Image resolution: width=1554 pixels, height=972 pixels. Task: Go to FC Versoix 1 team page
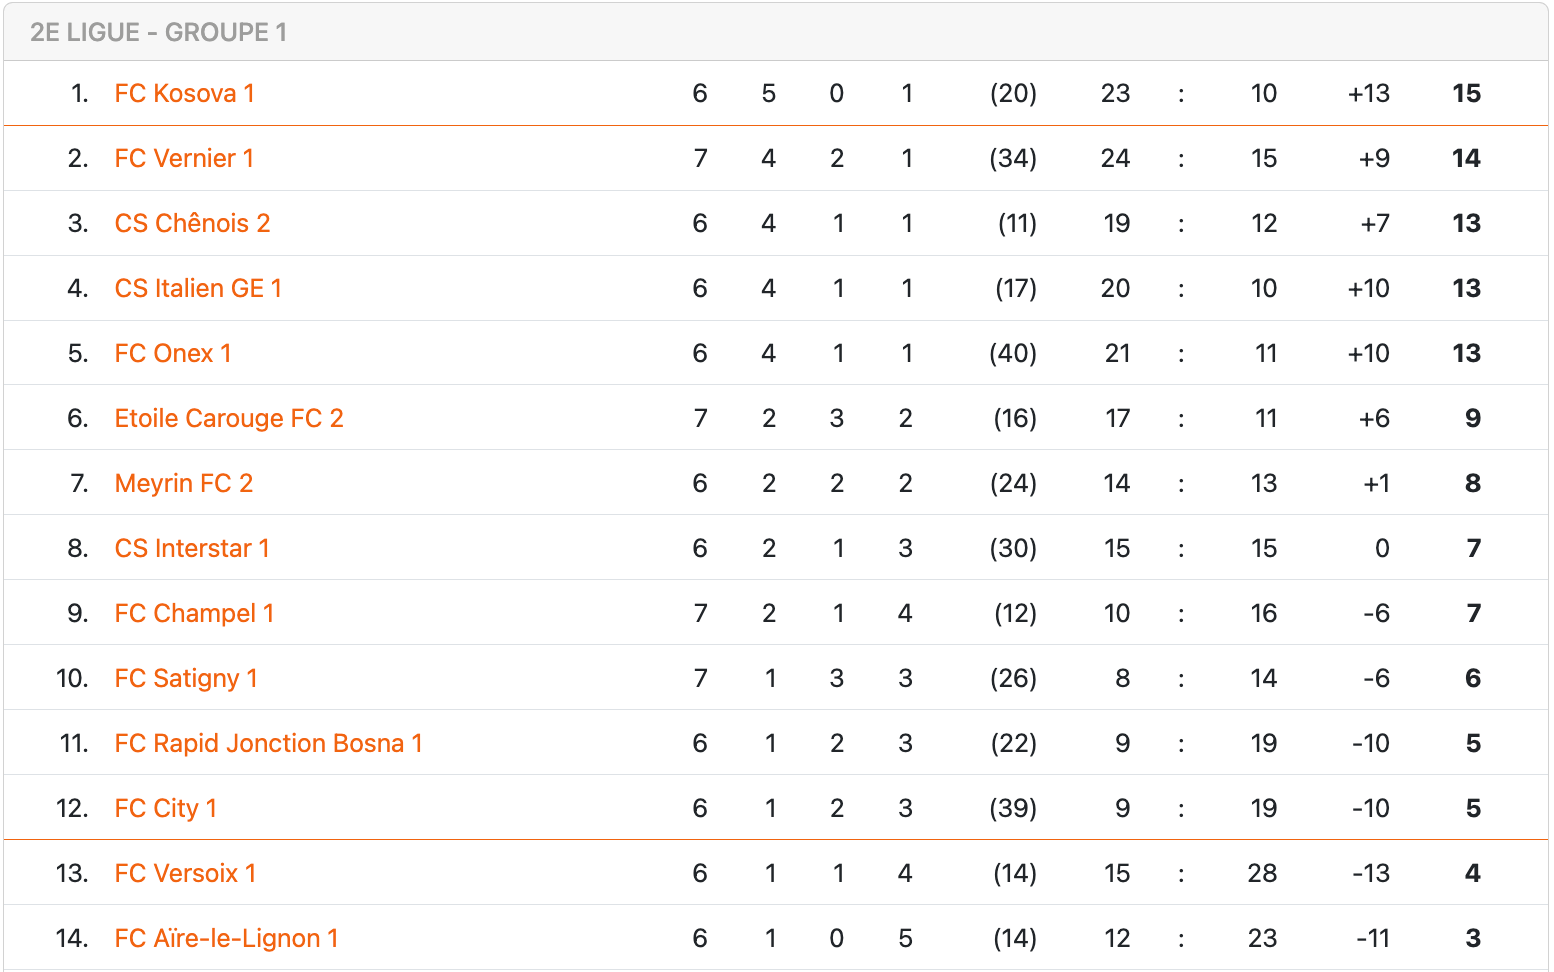point(185,873)
